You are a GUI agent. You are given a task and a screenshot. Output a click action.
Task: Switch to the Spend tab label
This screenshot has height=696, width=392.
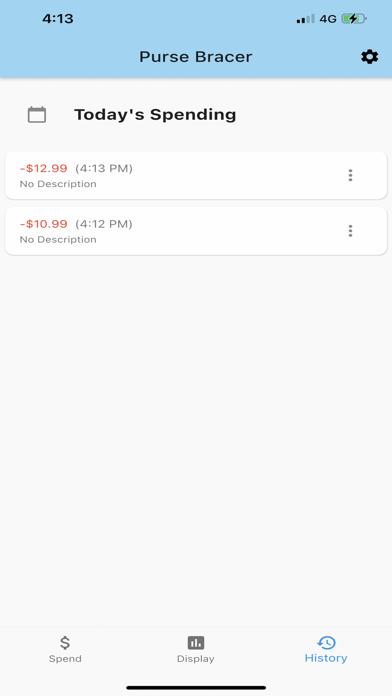pos(65,659)
